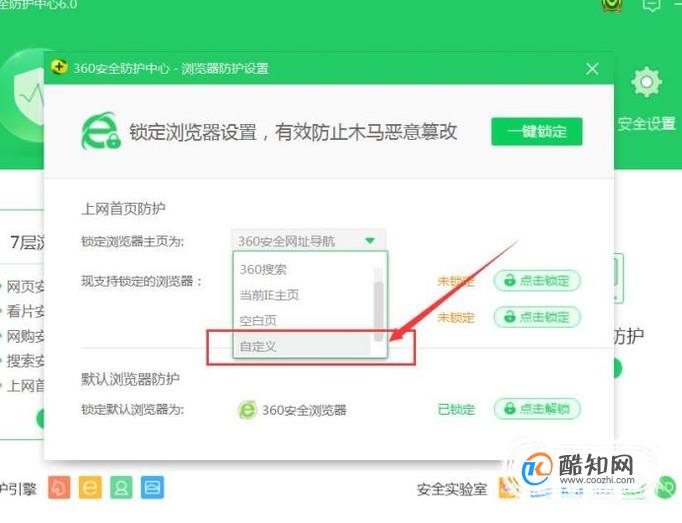Select 自定义 custom homepage option
Viewport: 682px width, 523px height.
(303, 346)
